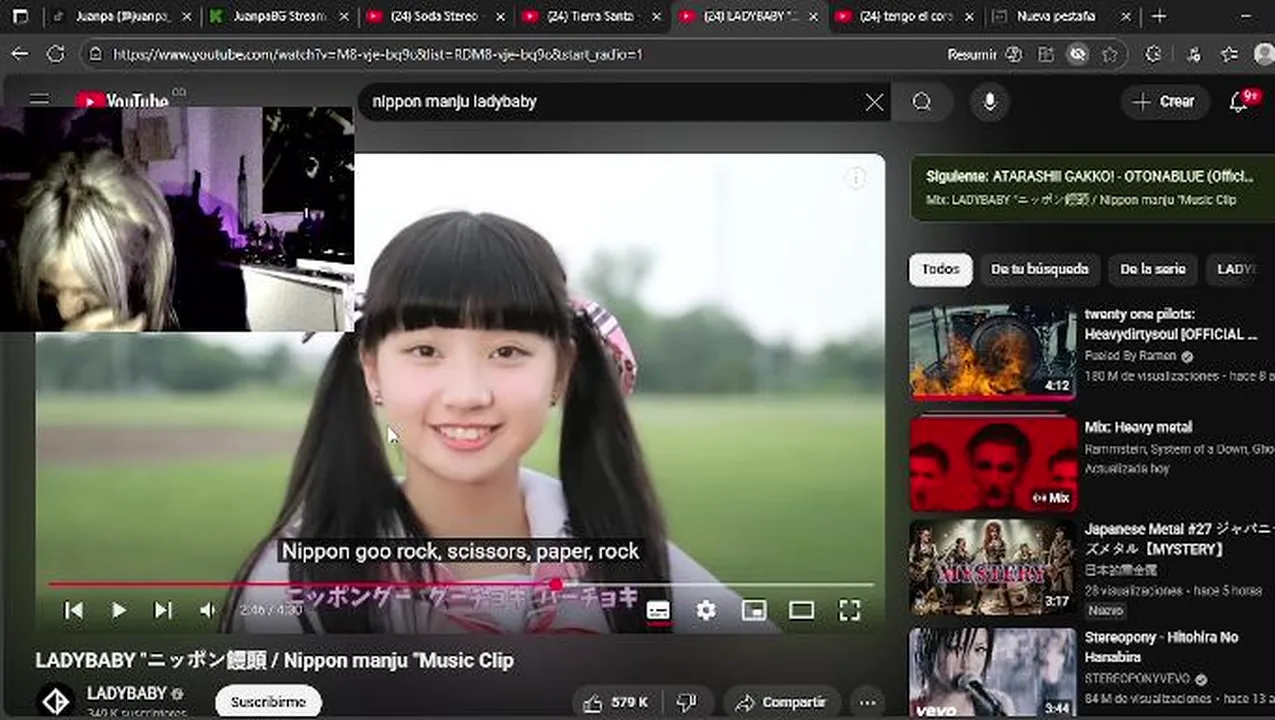Open the Mix: Heavy metal thumbnail
The width and height of the screenshot is (1275, 720).
(x=993, y=464)
